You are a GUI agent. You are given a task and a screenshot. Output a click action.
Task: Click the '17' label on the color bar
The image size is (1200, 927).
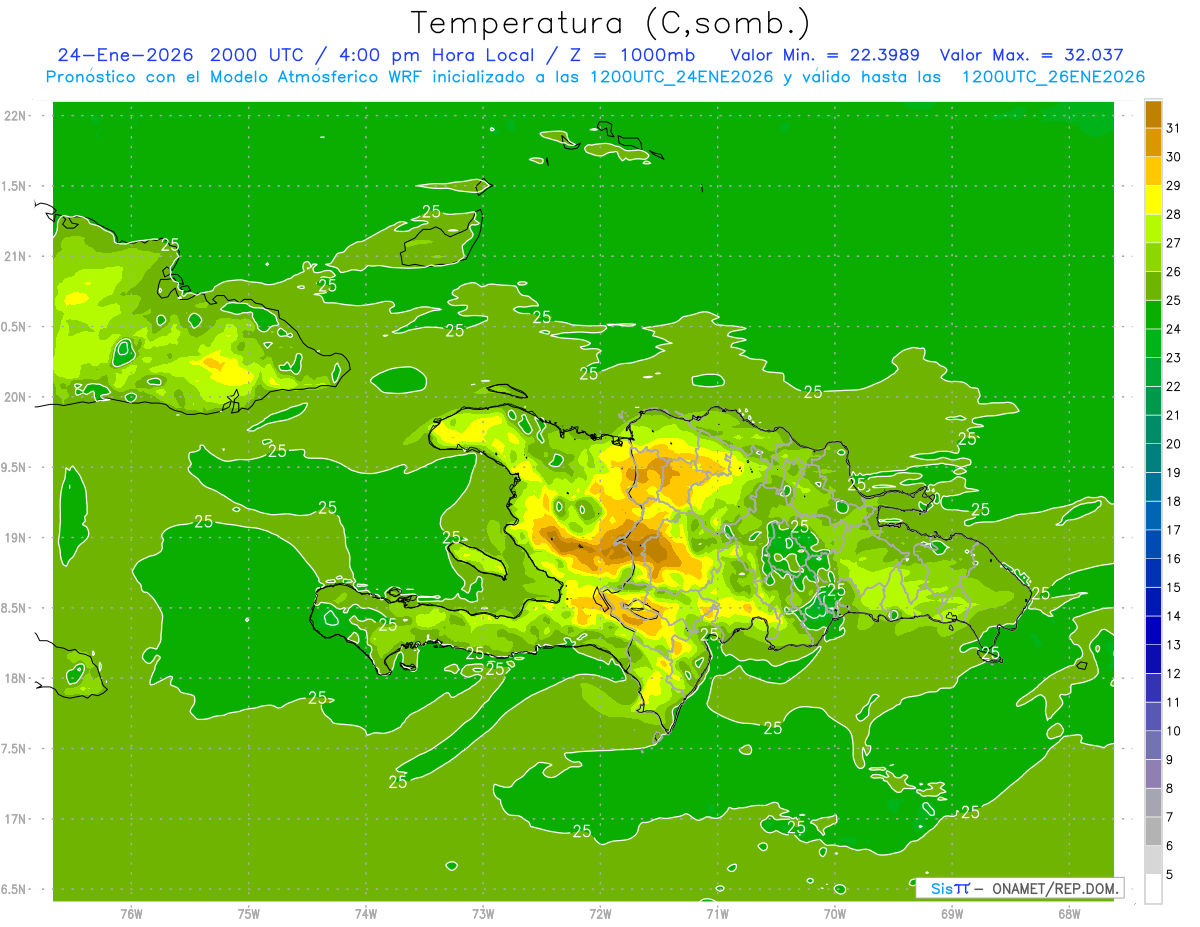[x=1174, y=530]
